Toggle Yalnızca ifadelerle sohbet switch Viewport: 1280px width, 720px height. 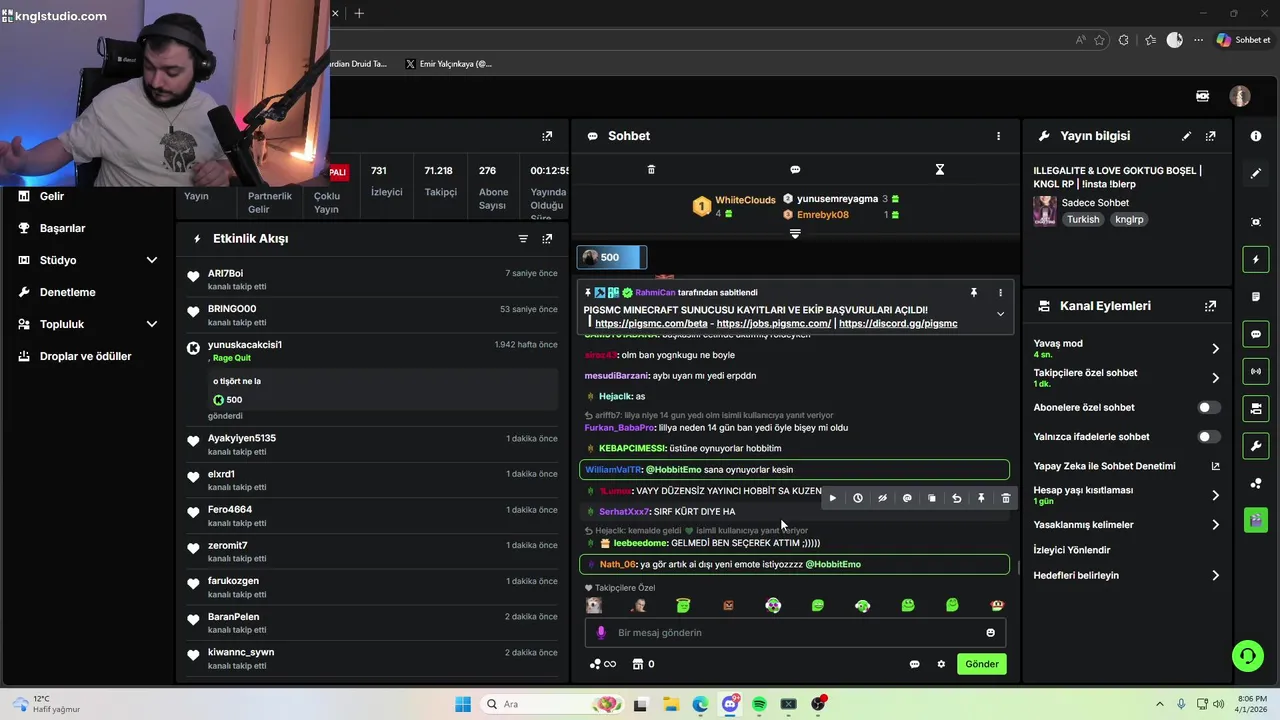pyautogui.click(x=1209, y=437)
